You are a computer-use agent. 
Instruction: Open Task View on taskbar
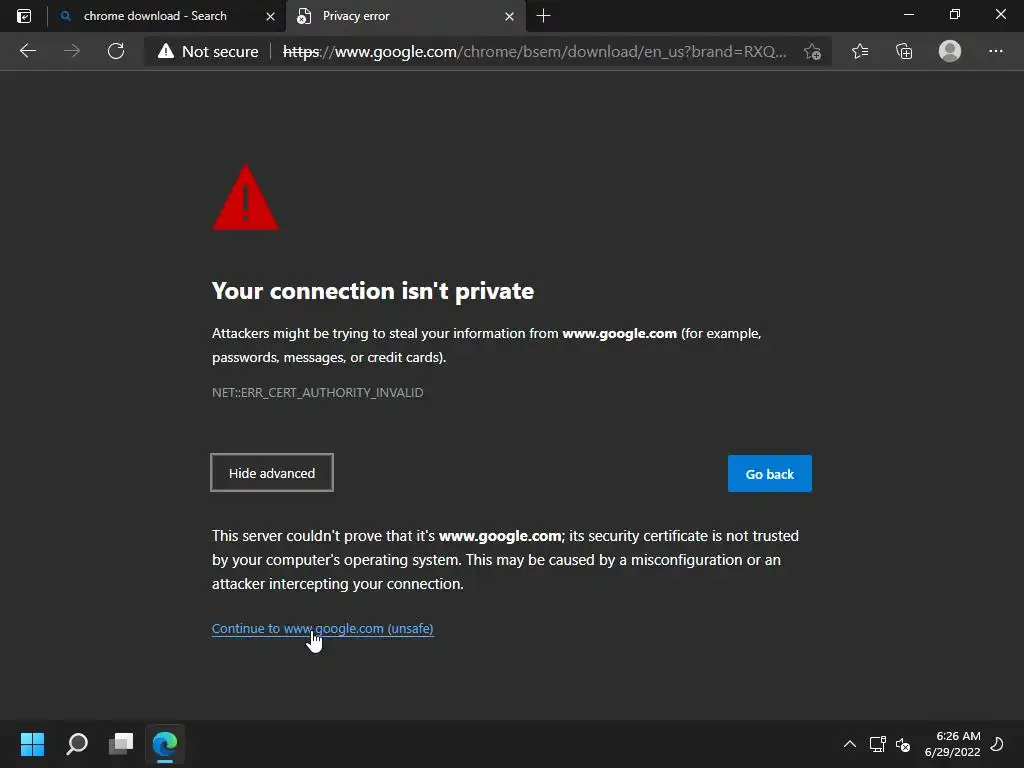click(x=121, y=744)
